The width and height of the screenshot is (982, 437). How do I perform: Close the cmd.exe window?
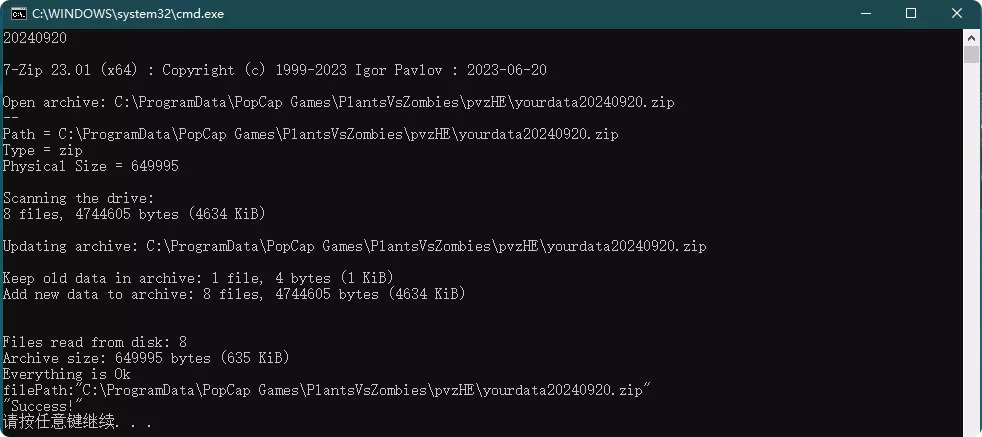(957, 13)
